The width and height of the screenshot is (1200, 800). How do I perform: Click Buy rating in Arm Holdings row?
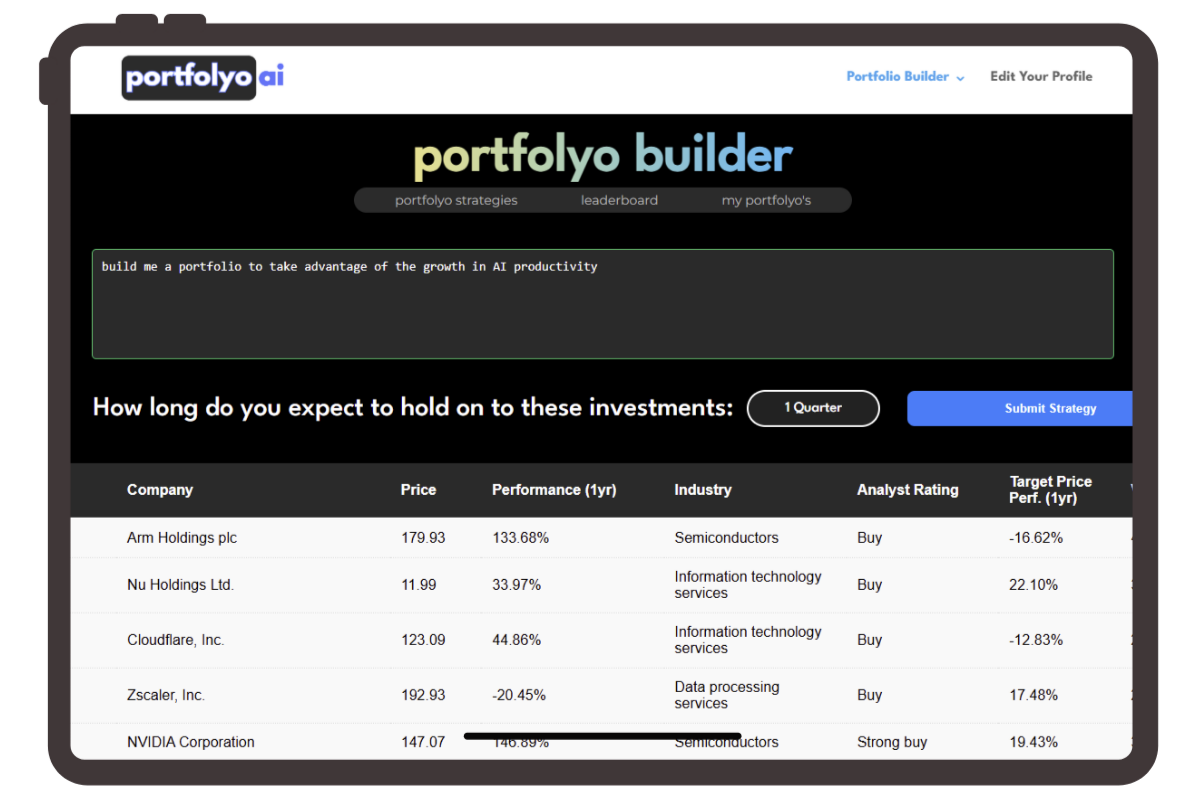(869, 538)
